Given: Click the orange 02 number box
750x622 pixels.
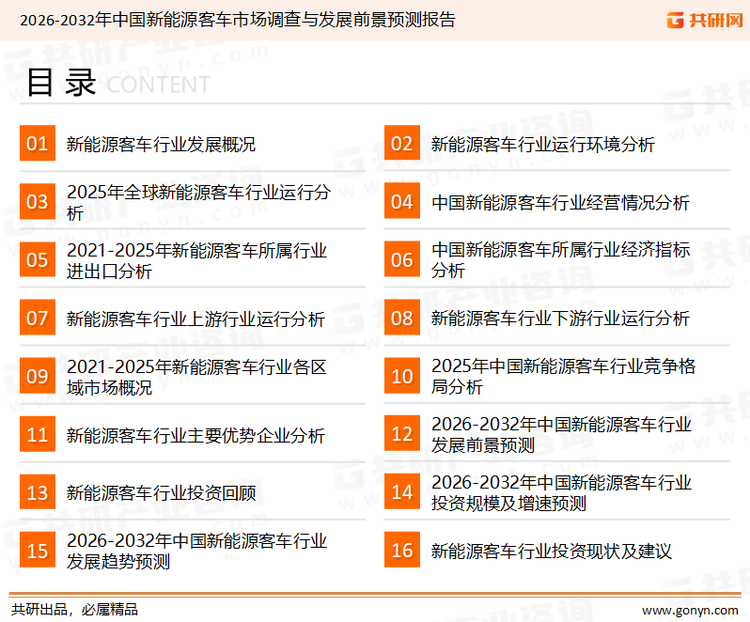Looking at the screenshot, I should (x=402, y=143).
